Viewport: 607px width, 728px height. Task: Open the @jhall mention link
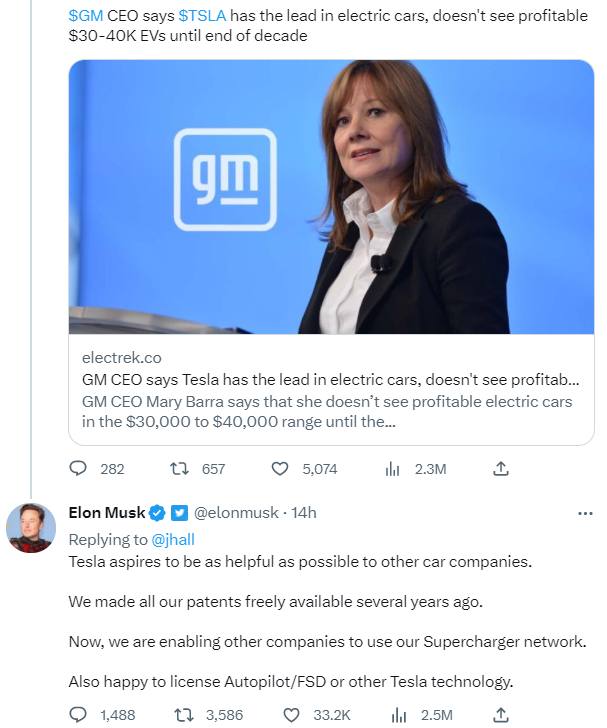pos(173,539)
